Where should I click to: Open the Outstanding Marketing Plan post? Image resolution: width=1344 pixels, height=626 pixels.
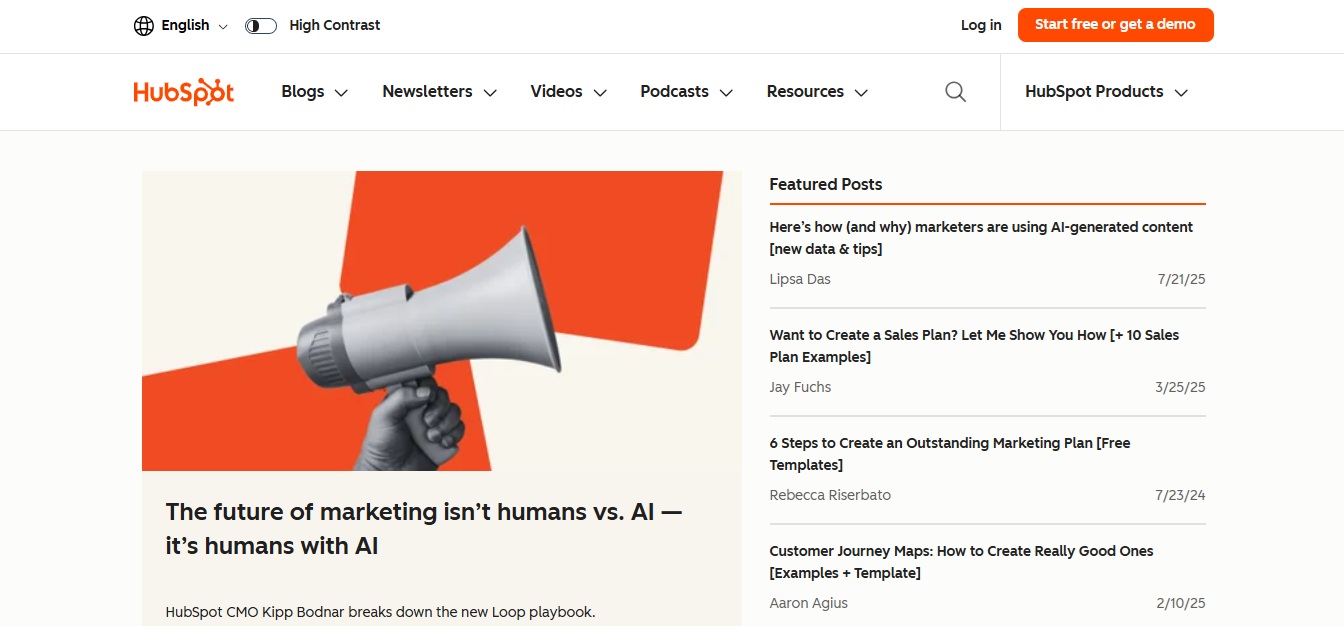point(949,454)
